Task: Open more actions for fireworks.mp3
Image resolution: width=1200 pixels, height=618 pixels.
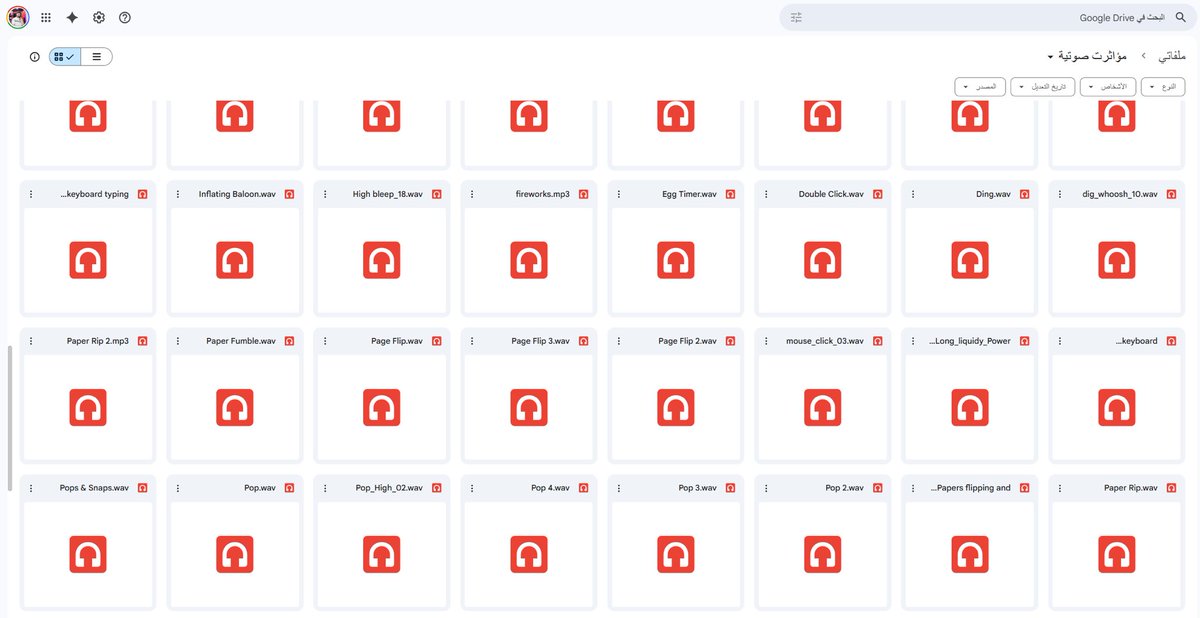Action: [472, 194]
